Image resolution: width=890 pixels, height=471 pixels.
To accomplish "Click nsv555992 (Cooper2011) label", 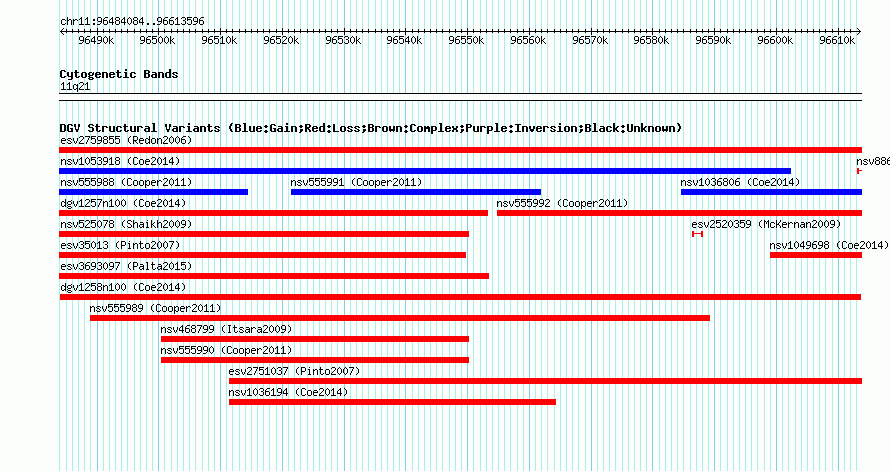I will 562,203.
